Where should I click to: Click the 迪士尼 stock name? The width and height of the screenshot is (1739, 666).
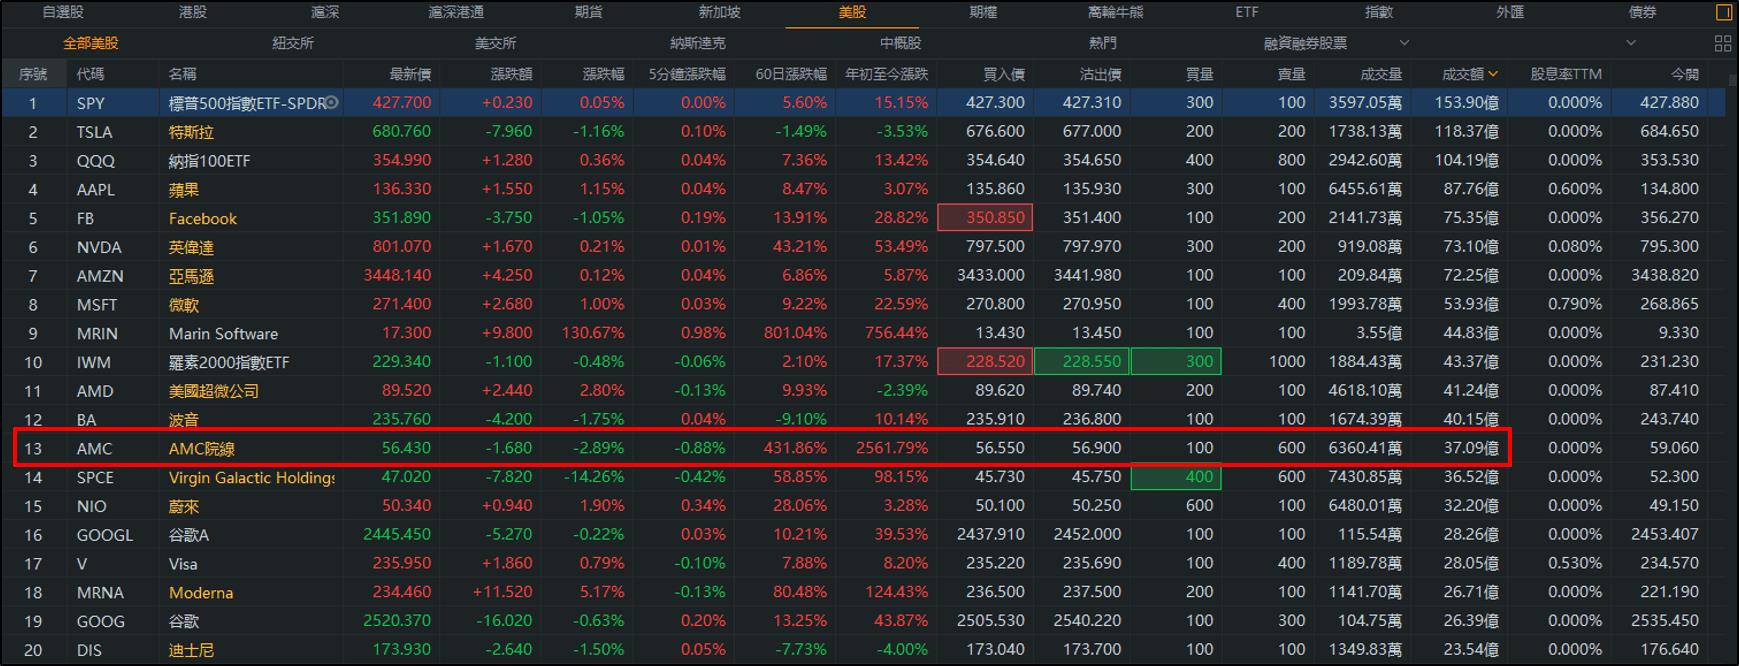[x=191, y=651]
